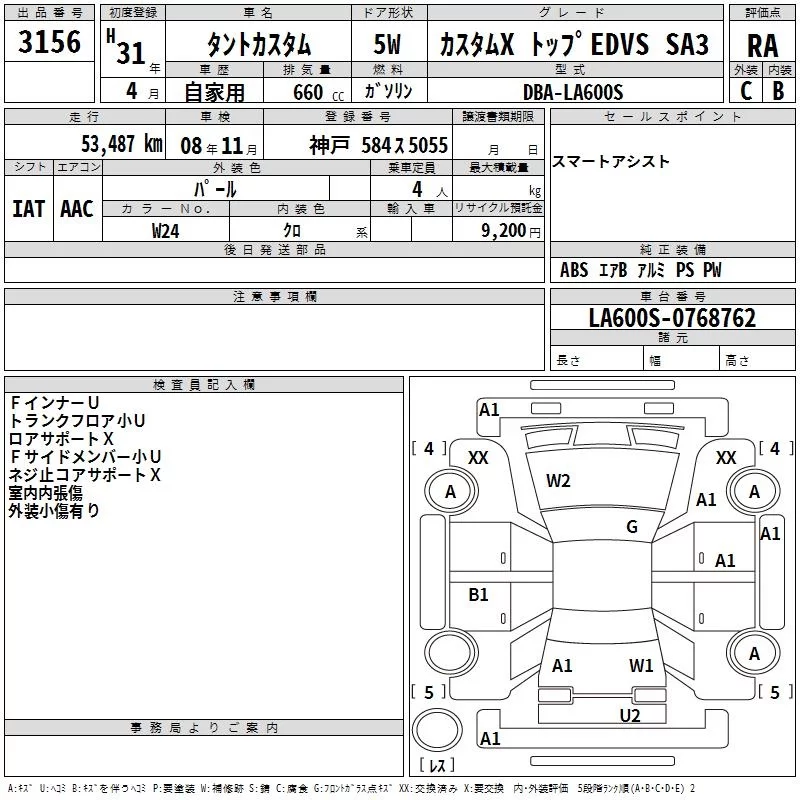Click the 譲渡書類期限 header
Screen dimensions: 800x800
(498, 117)
